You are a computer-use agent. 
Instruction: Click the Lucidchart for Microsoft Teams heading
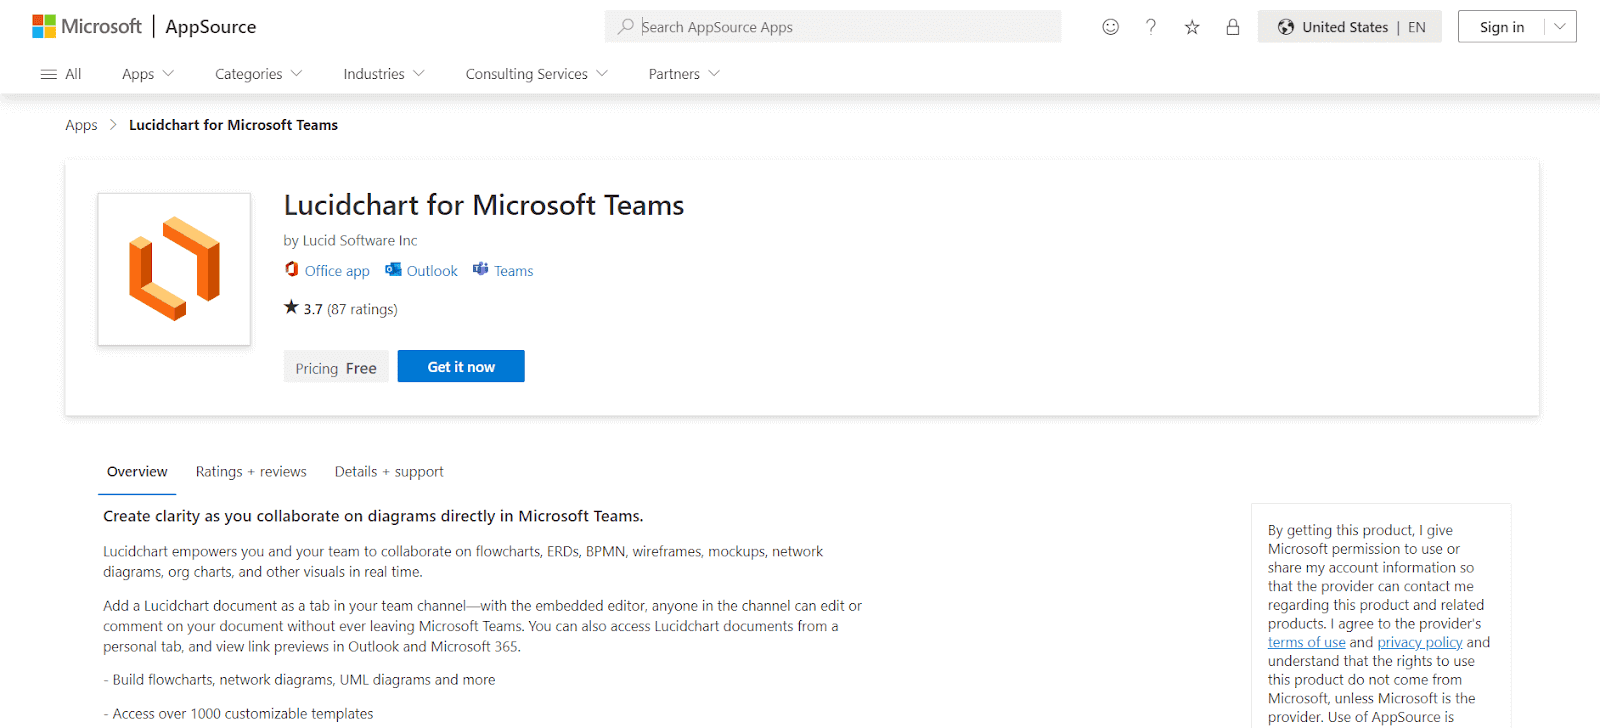coord(484,205)
